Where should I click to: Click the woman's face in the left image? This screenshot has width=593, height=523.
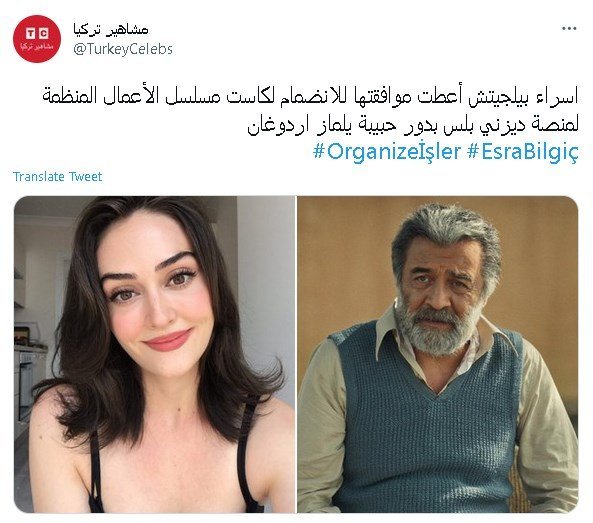(x=153, y=291)
